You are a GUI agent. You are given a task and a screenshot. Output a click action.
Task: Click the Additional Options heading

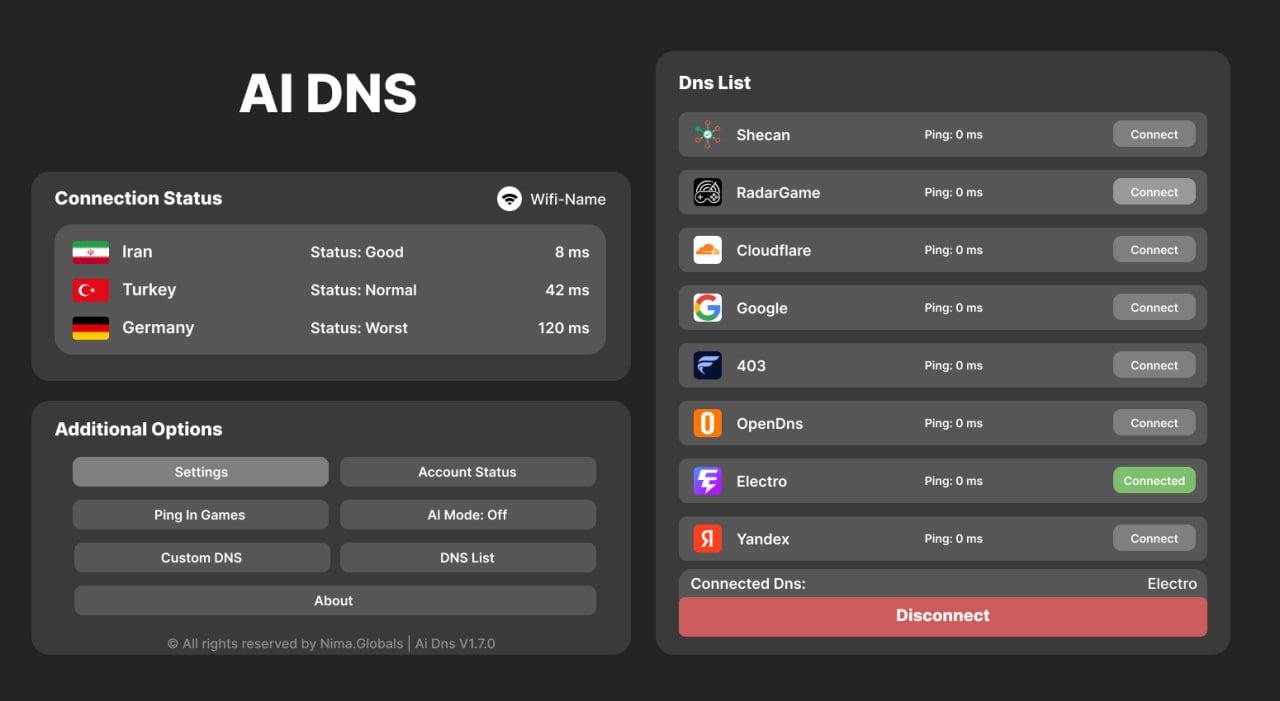(138, 429)
